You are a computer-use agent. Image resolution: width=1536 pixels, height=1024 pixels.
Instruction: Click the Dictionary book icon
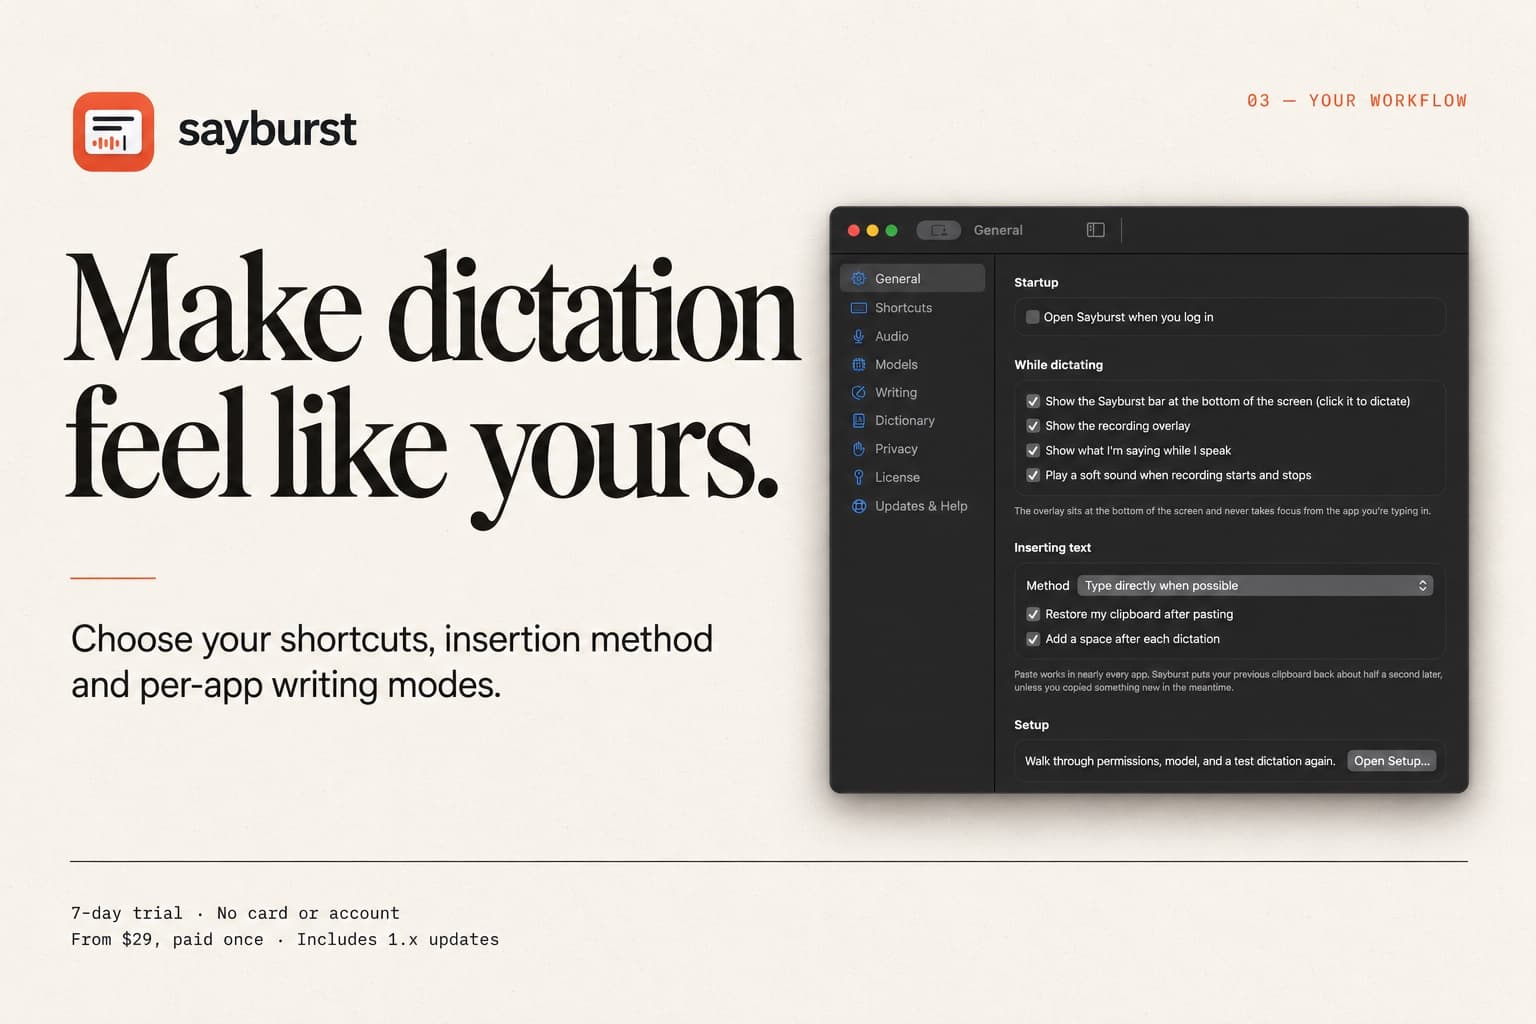tap(858, 420)
